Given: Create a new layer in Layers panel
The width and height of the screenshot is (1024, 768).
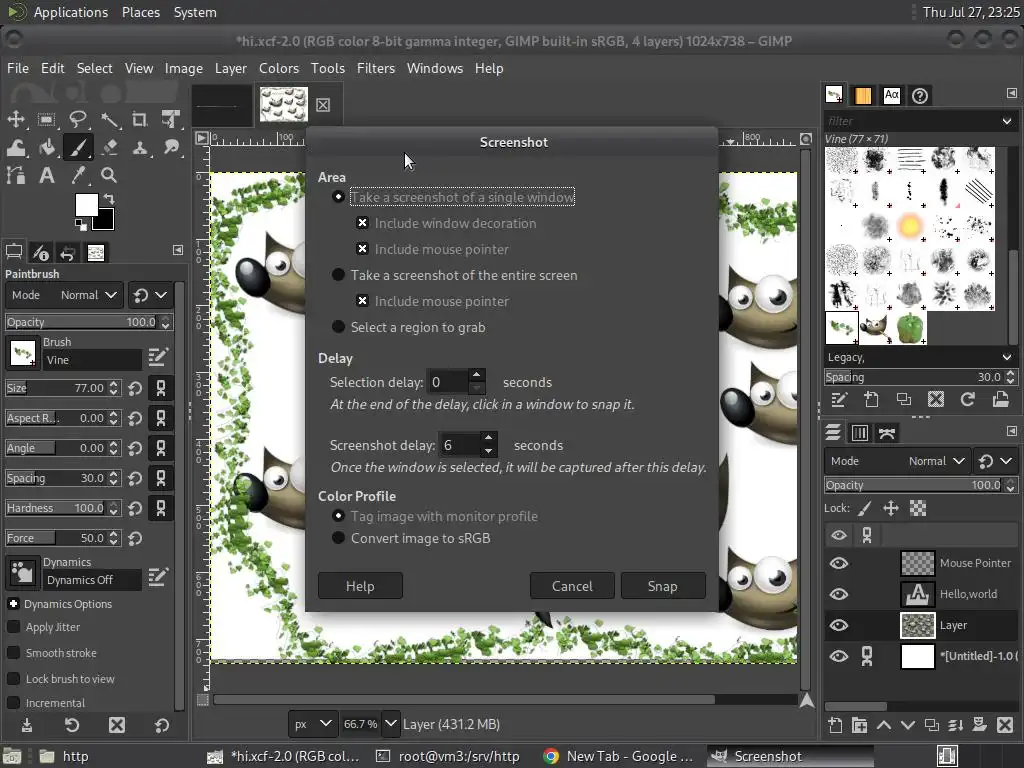Looking at the screenshot, I should click(x=835, y=725).
